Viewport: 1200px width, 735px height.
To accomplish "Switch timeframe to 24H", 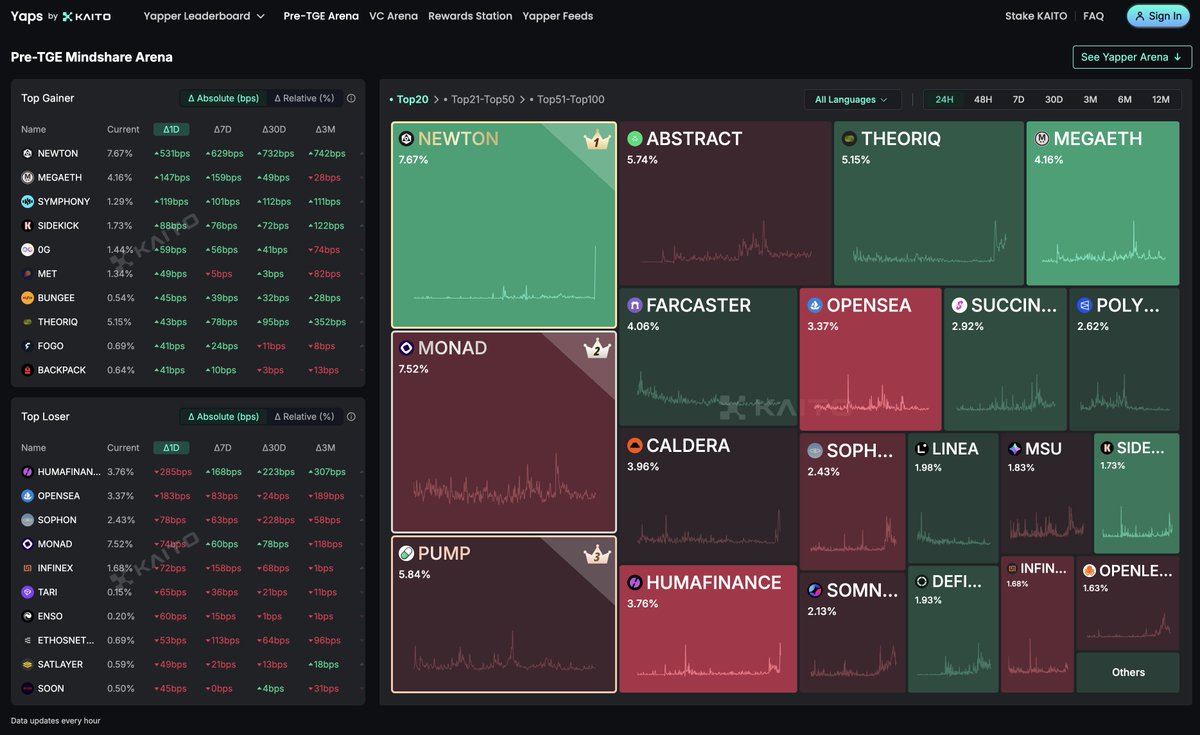I will pos(944,100).
